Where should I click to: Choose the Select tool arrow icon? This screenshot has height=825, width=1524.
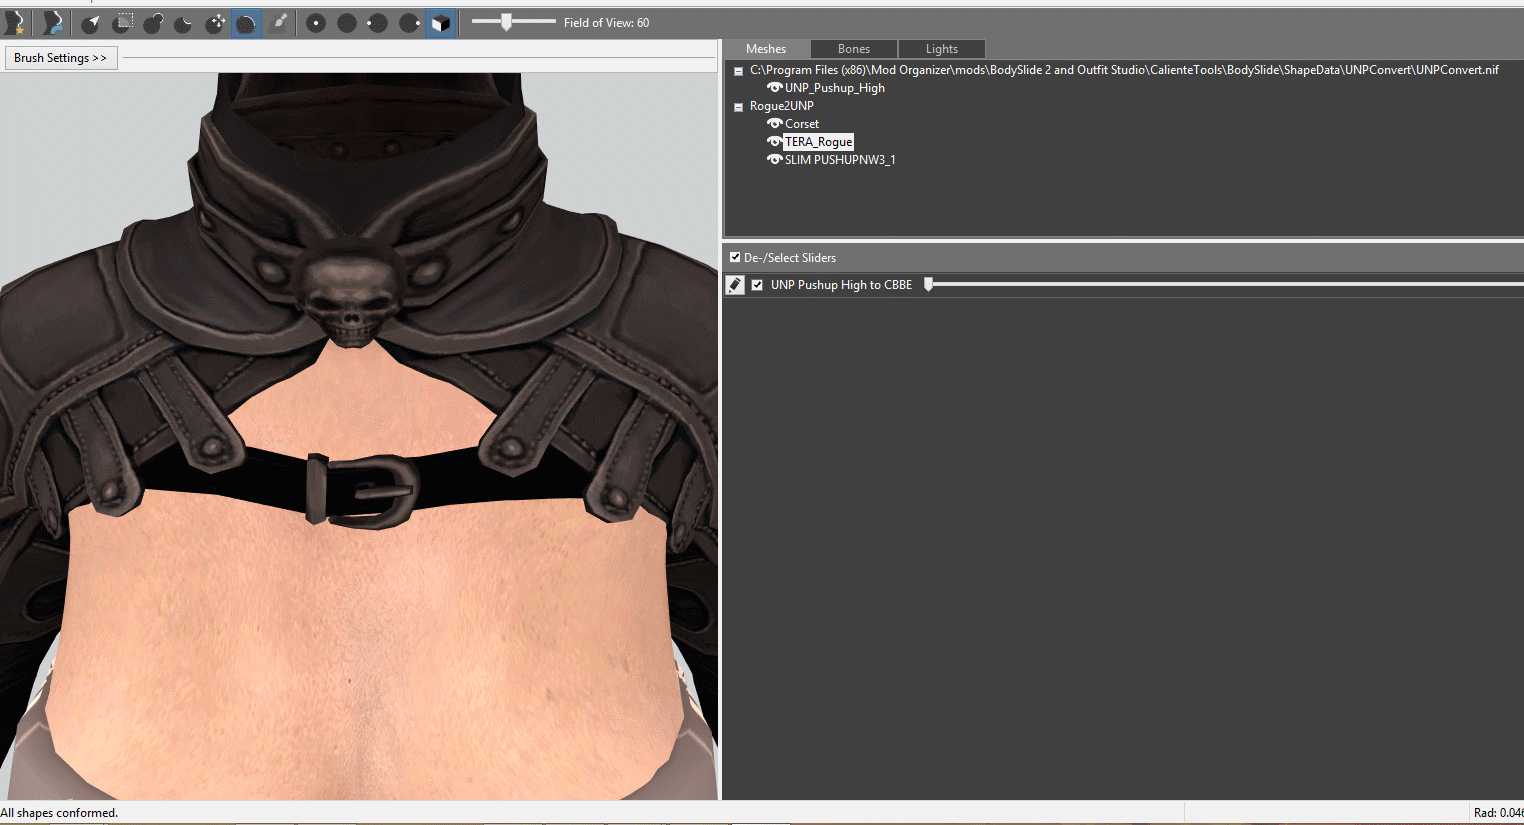click(x=91, y=23)
